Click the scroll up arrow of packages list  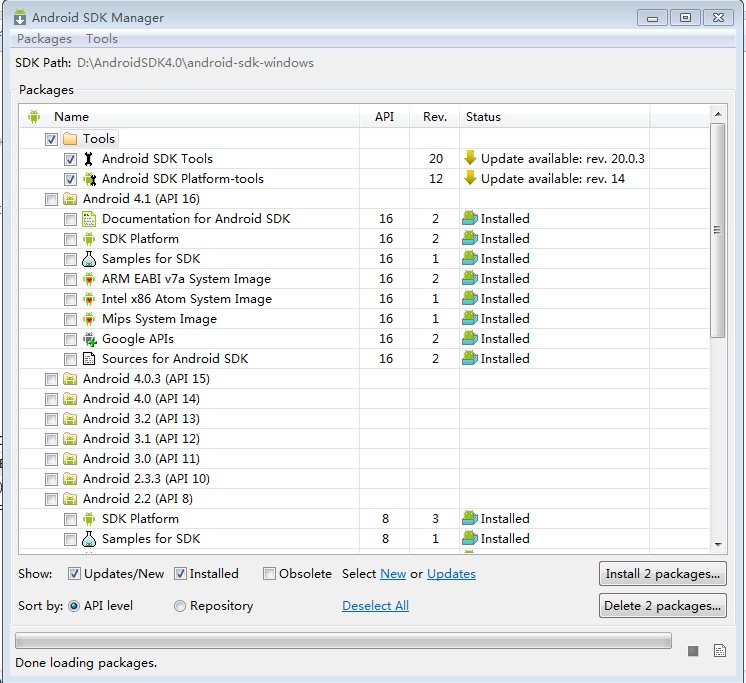(x=718, y=114)
